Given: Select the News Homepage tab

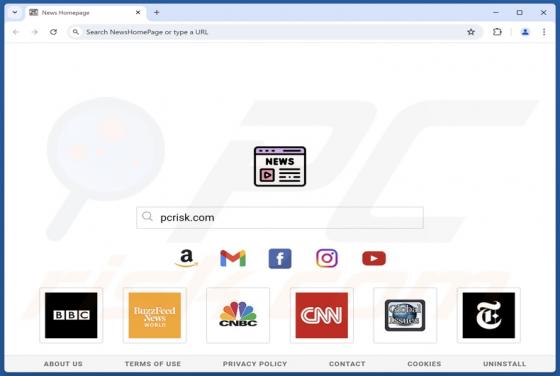Looking at the screenshot, I should [x=85, y=12].
